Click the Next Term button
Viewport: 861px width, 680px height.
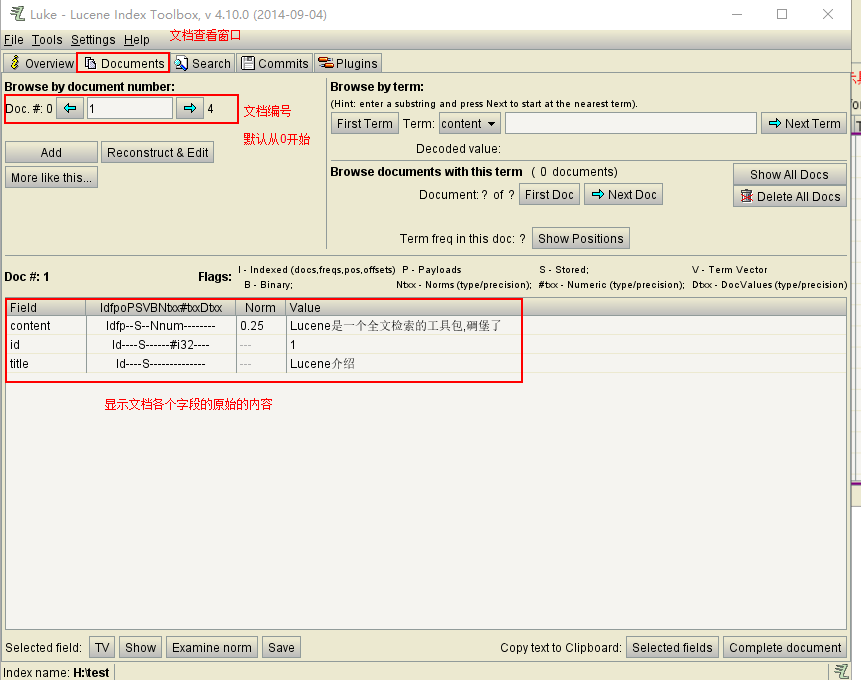tap(803, 124)
